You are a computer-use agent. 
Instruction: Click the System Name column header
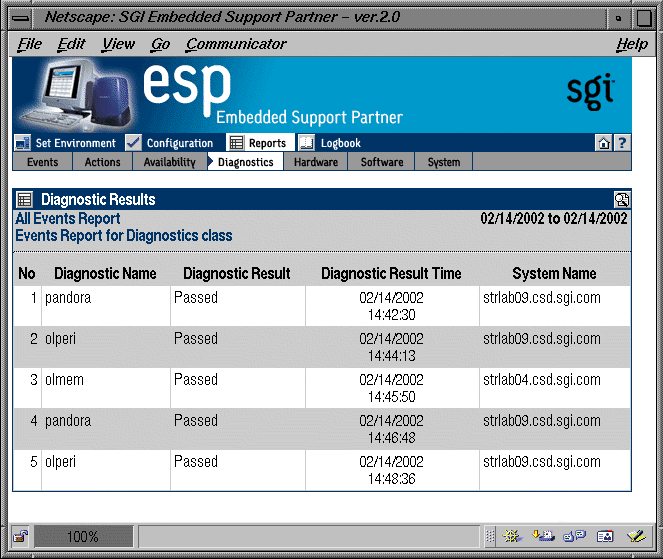coord(554,274)
